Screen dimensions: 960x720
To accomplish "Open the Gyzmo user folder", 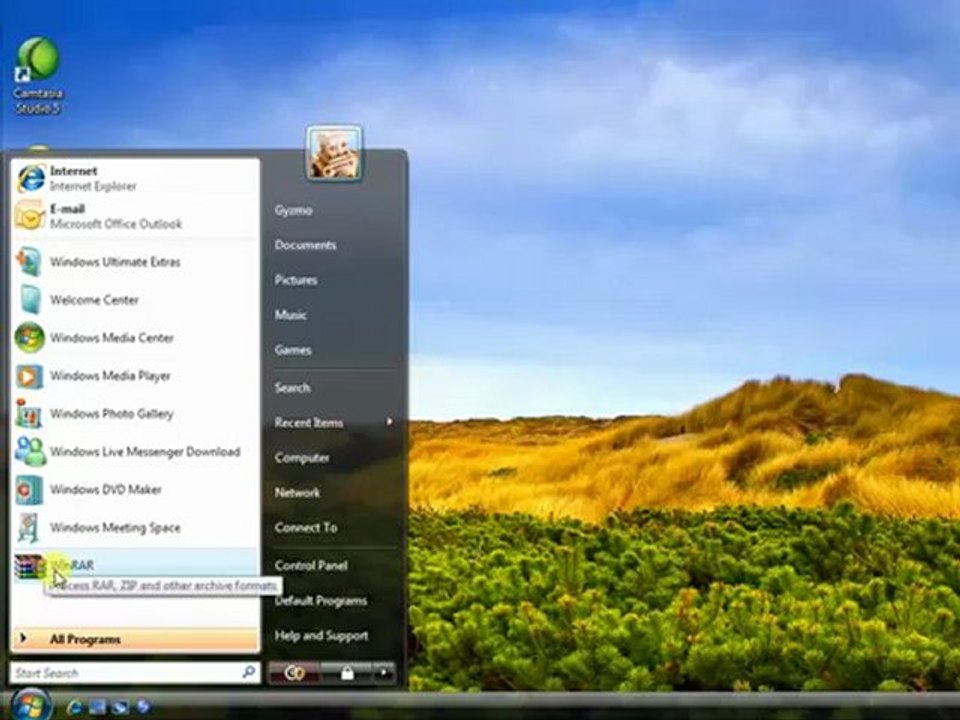I will pyautogui.click(x=293, y=210).
